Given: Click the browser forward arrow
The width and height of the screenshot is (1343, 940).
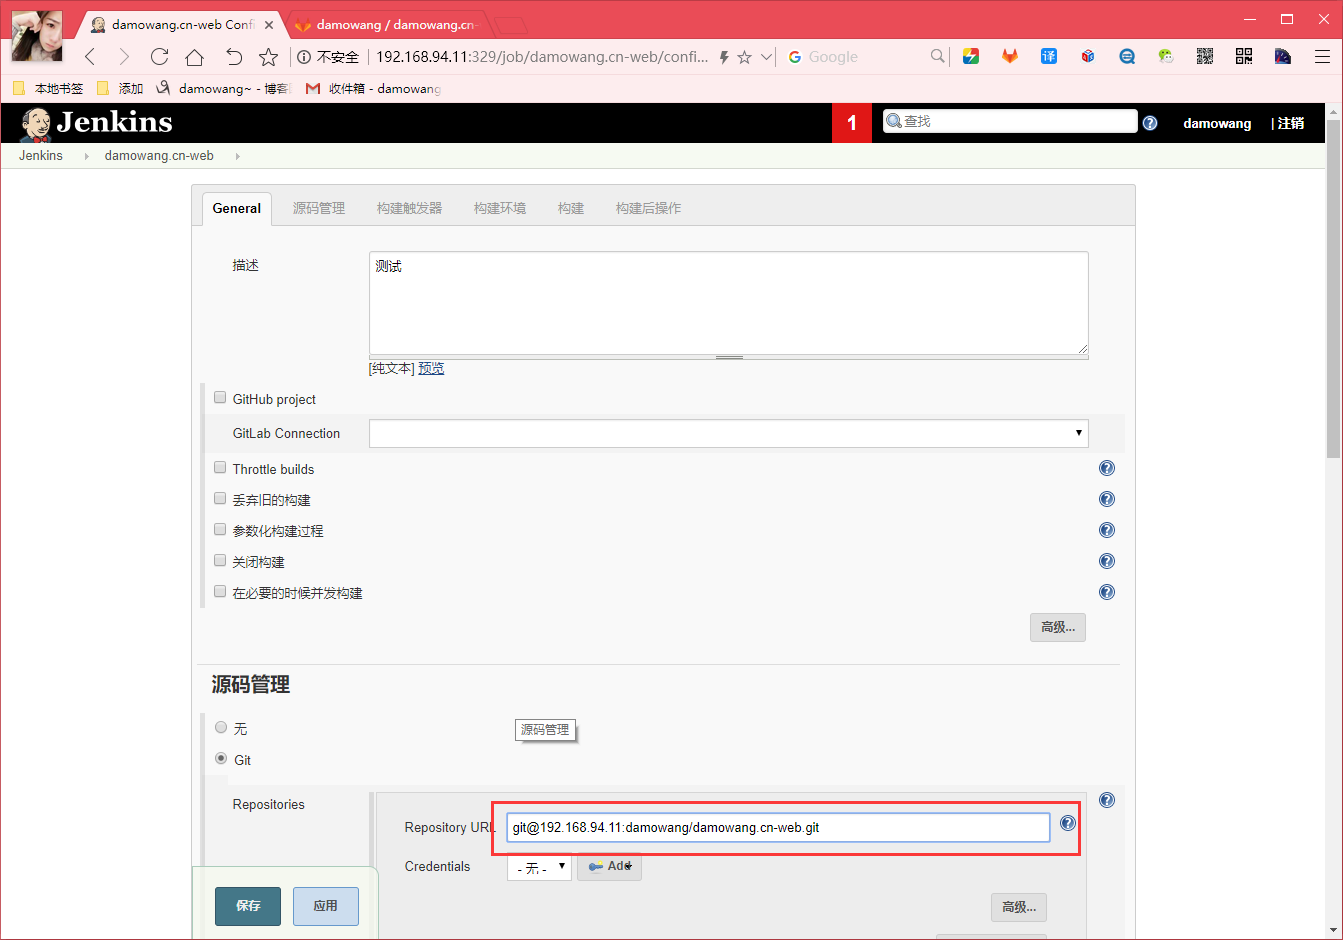Looking at the screenshot, I should [x=124, y=57].
